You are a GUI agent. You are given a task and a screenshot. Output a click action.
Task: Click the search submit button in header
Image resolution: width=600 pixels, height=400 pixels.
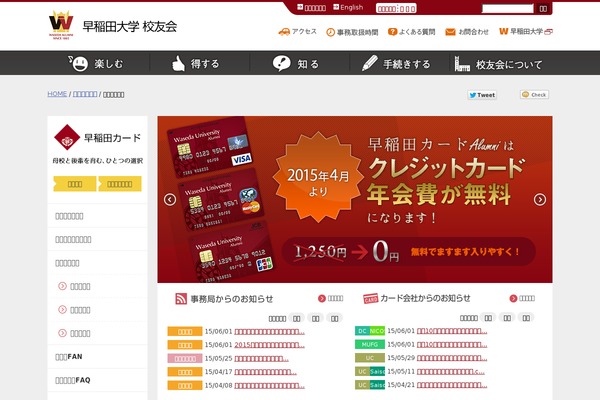[x=543, y=8]
